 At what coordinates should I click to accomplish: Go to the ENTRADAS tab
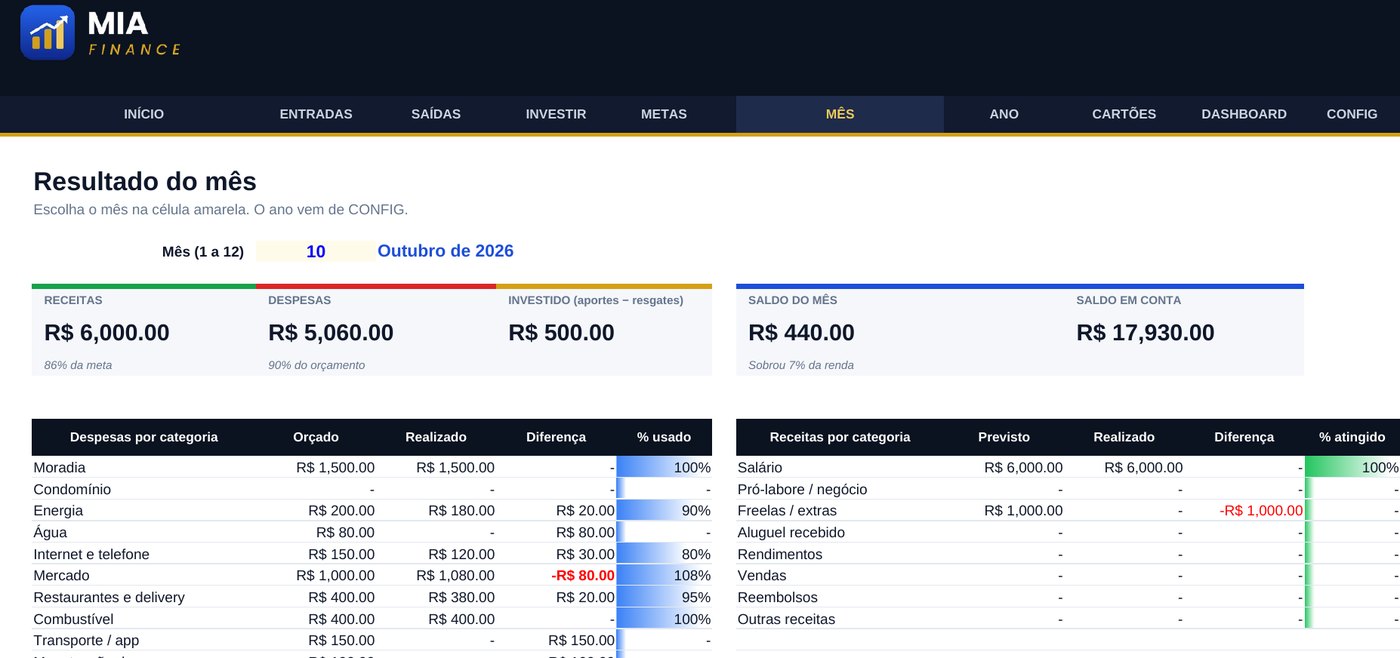316,114
